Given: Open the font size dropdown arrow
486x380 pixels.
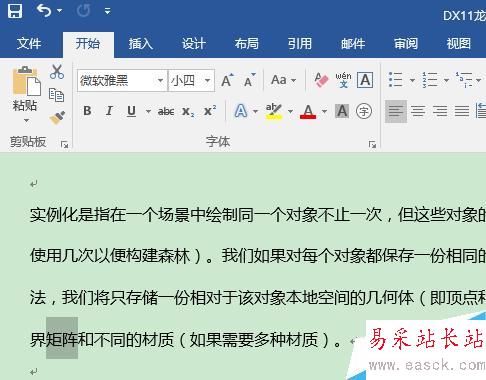Looking at the screenshot, I should (207, 81).
